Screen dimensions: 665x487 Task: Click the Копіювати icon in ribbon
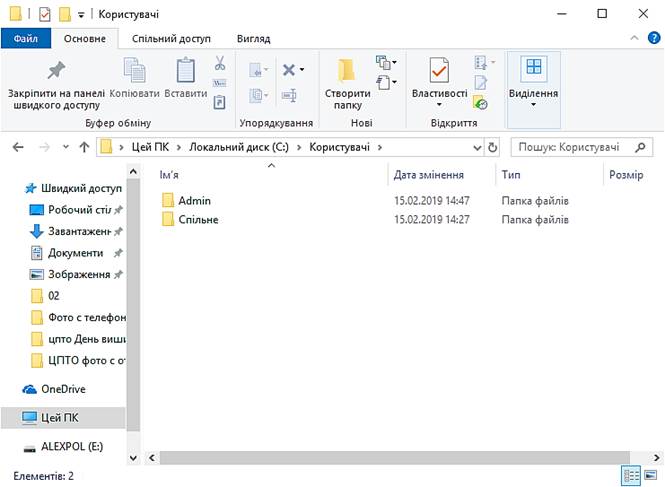tap(134, 70)
